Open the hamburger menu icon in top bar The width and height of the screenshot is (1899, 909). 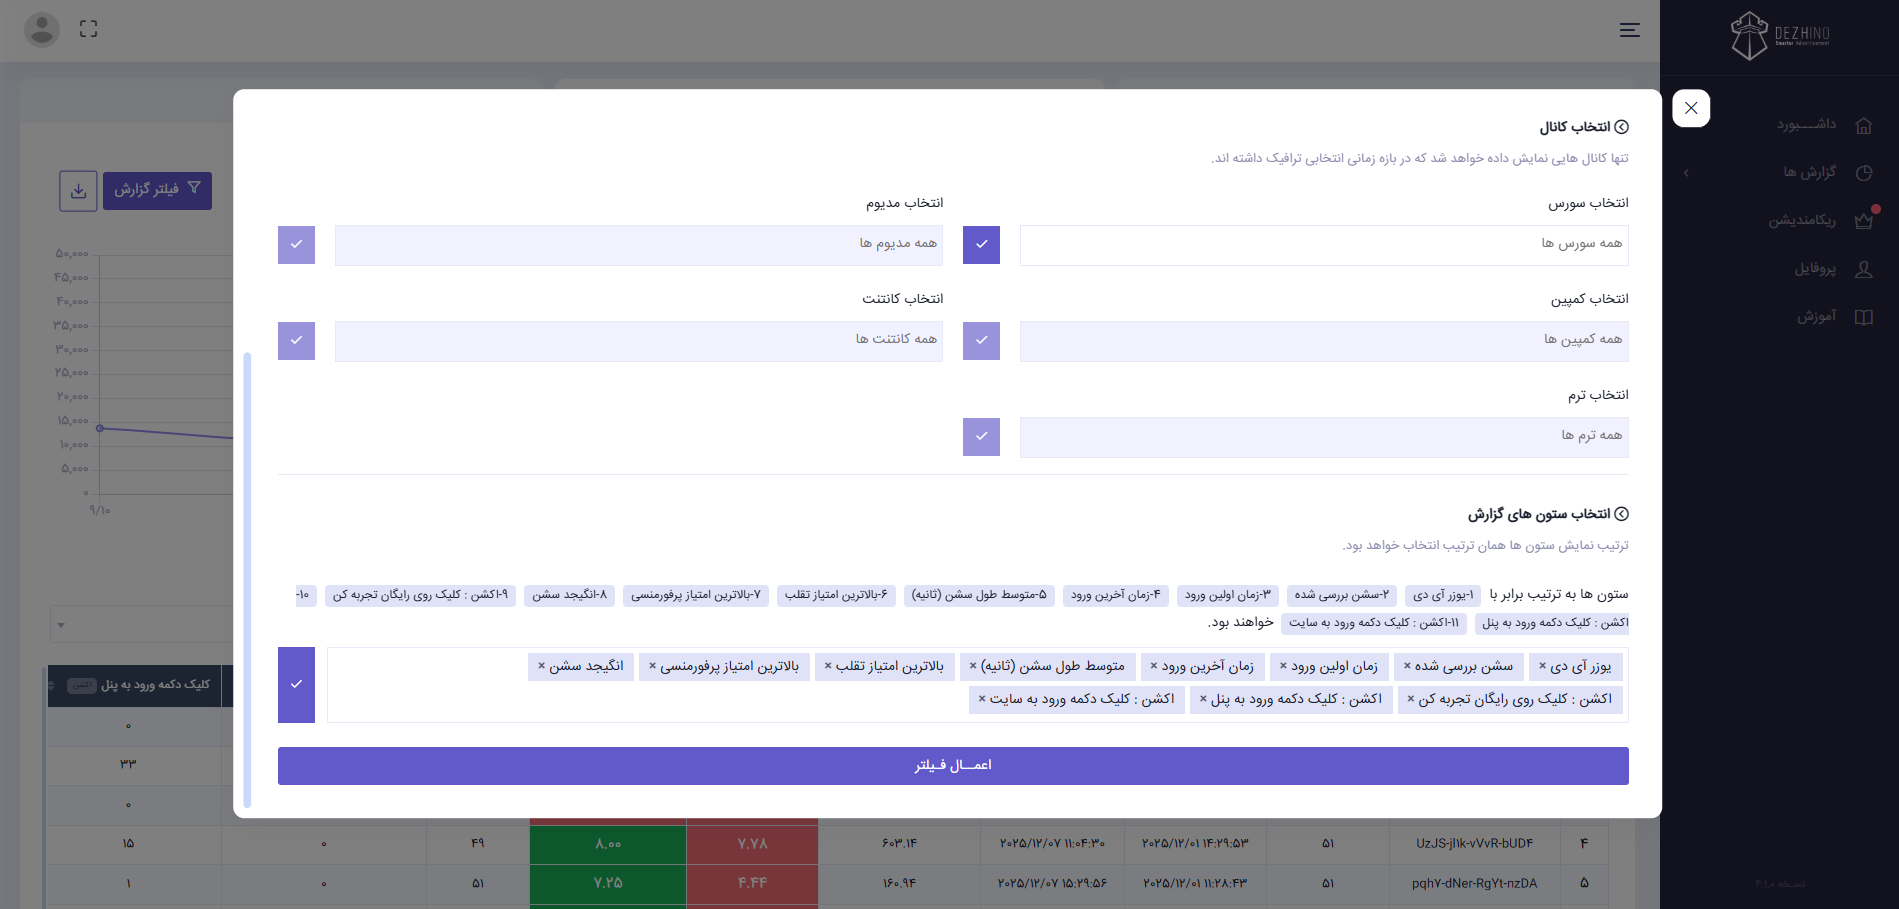click(1630, 30)
